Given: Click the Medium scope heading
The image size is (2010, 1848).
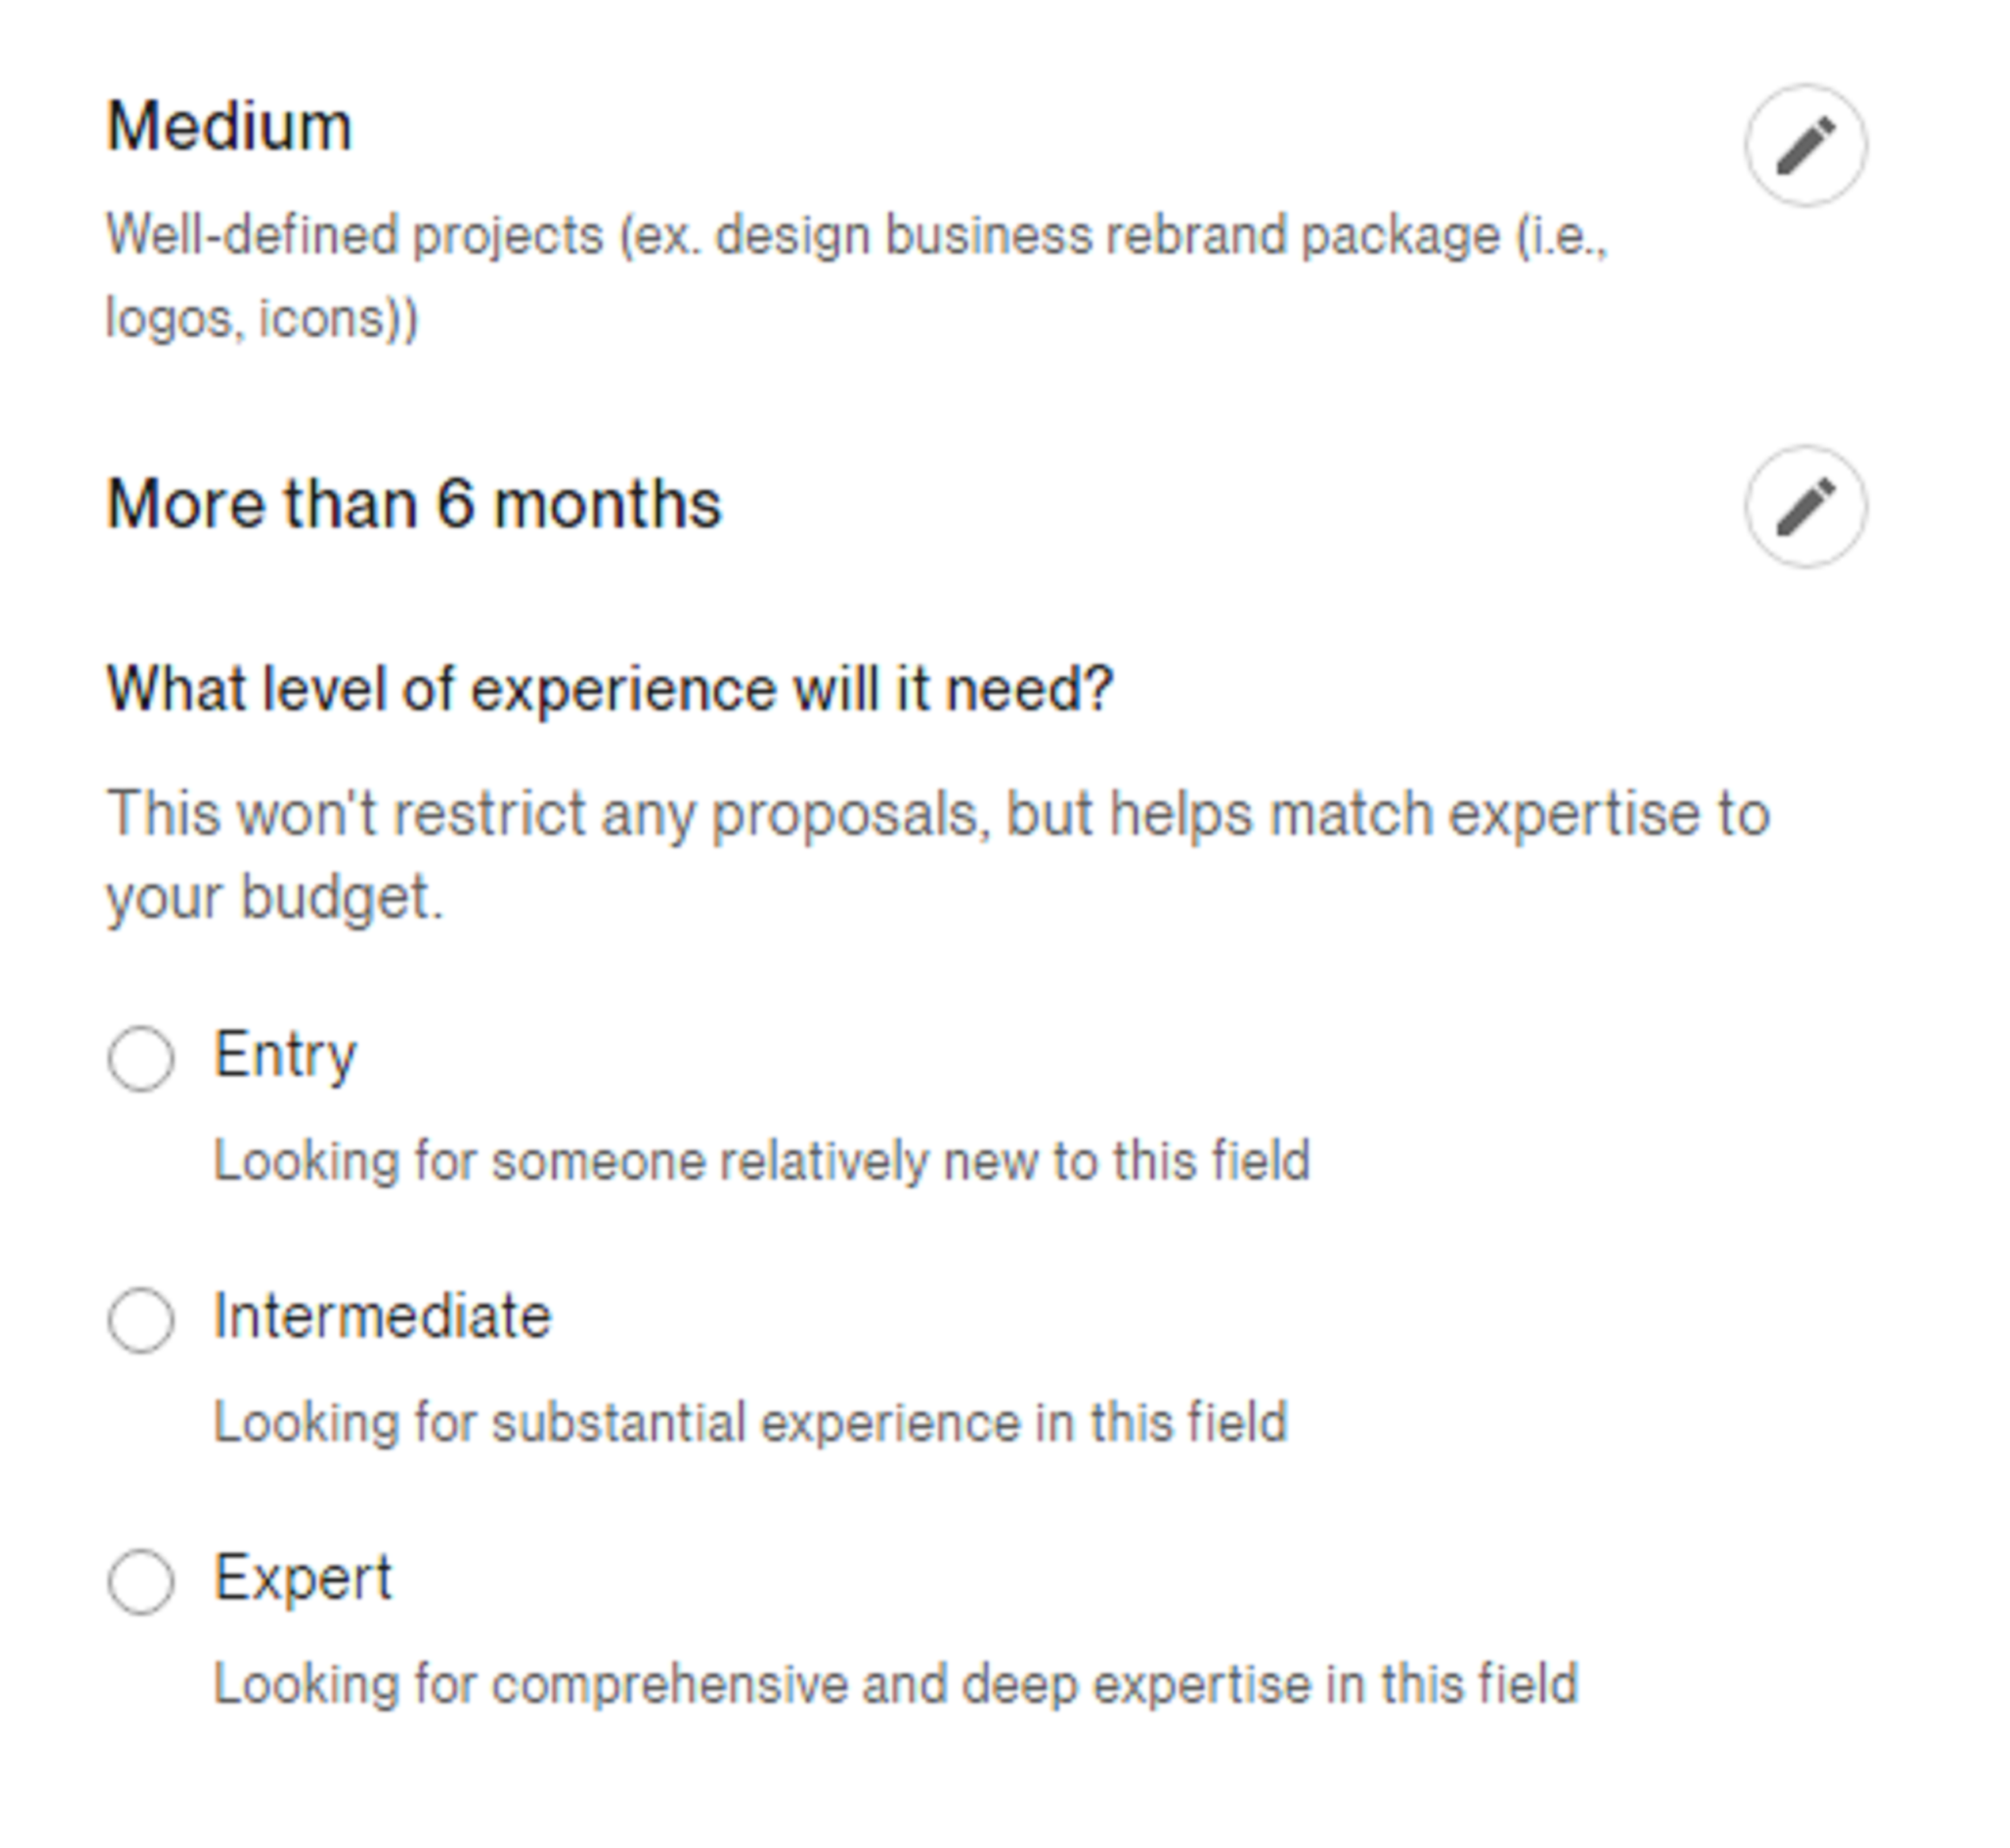Looking at the screenshot, I should tap(229, 127).
